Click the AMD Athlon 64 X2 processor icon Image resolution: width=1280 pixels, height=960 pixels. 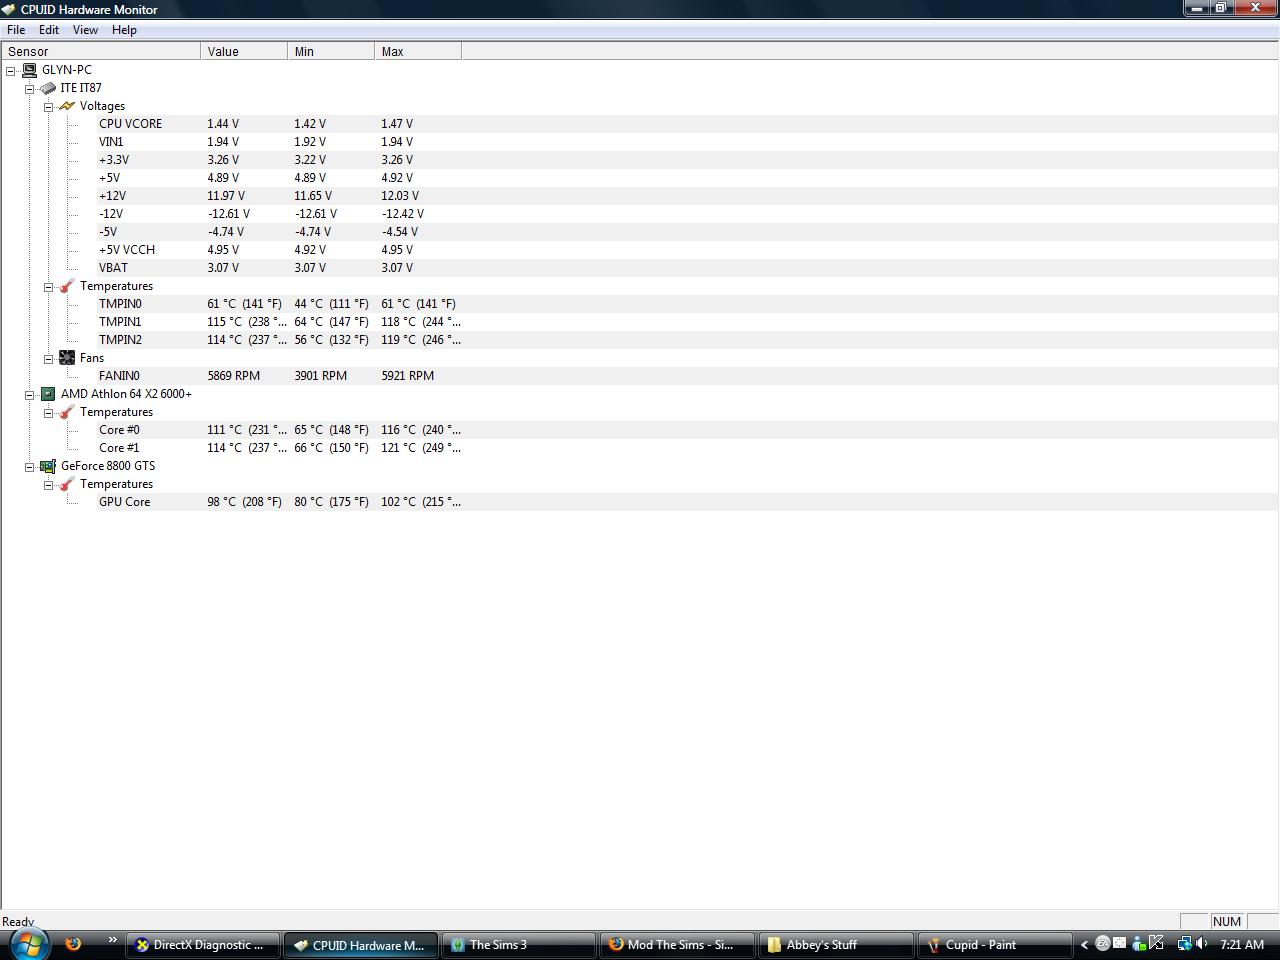(48, 394)
